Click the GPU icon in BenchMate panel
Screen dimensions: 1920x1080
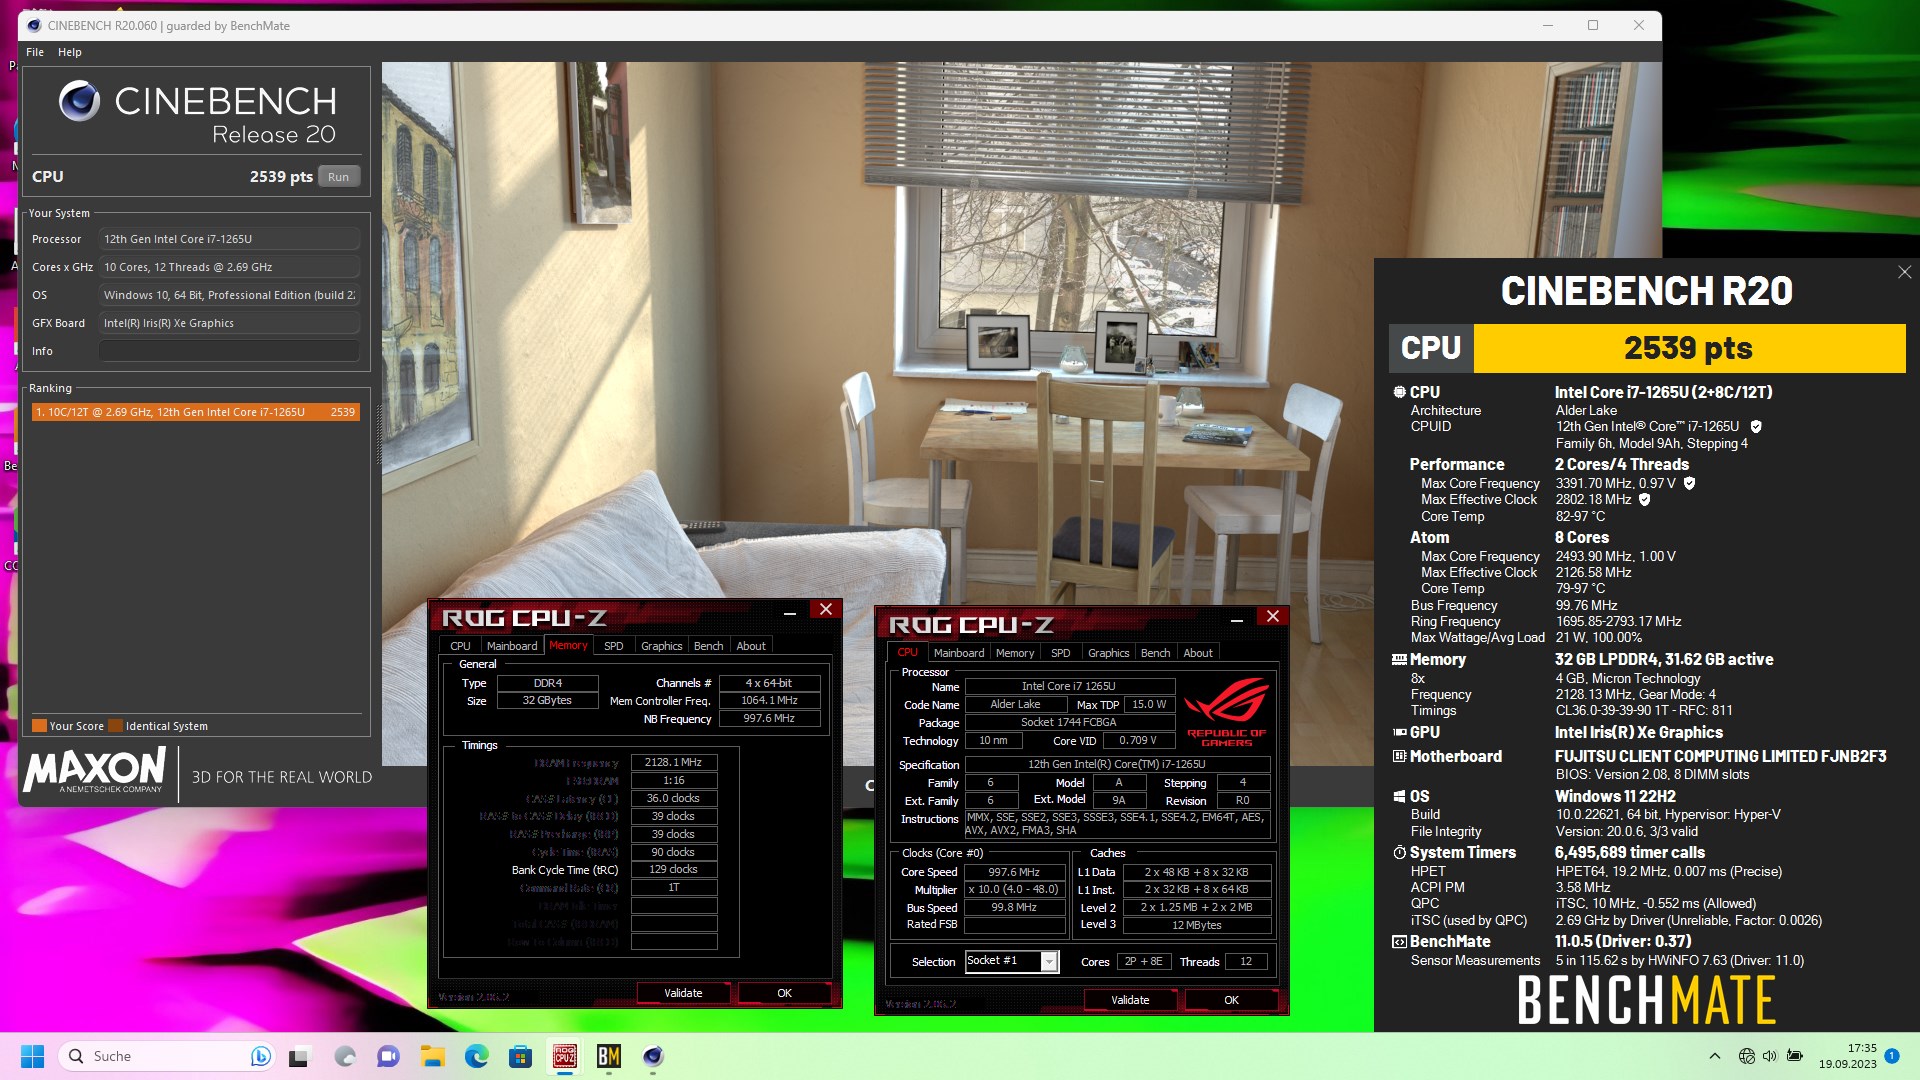click(1399, 732)
